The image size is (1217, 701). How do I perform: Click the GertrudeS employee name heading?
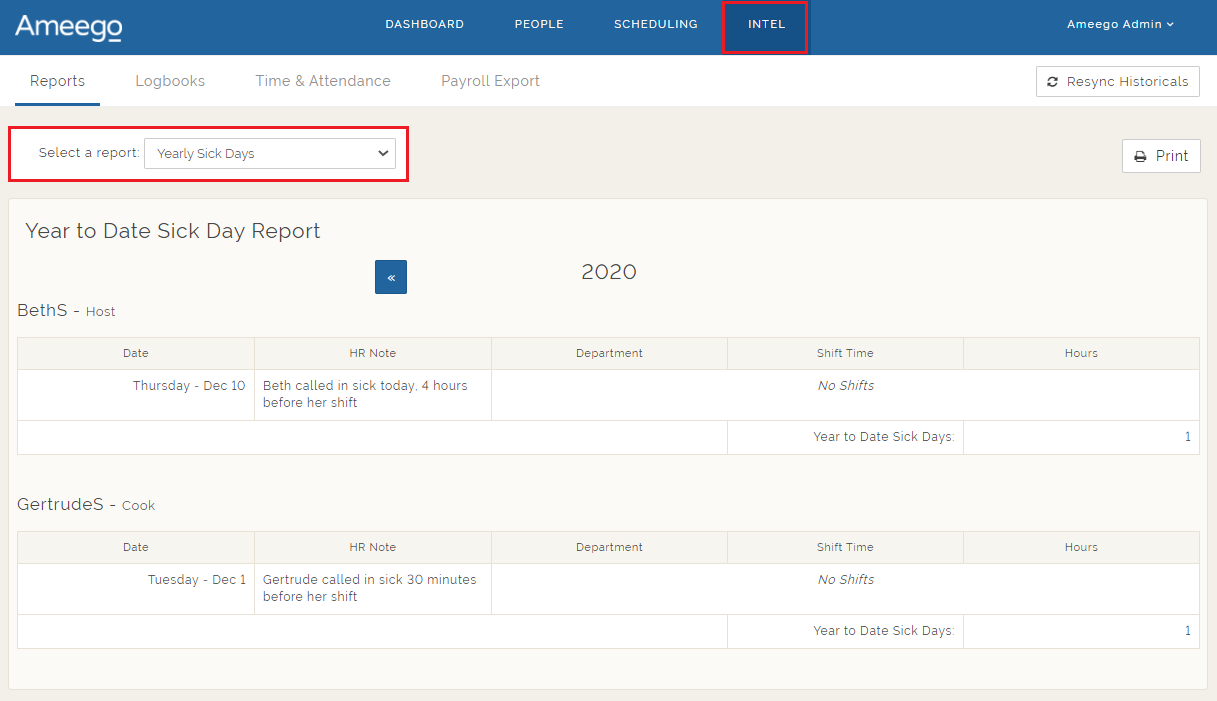click(60, 505)
